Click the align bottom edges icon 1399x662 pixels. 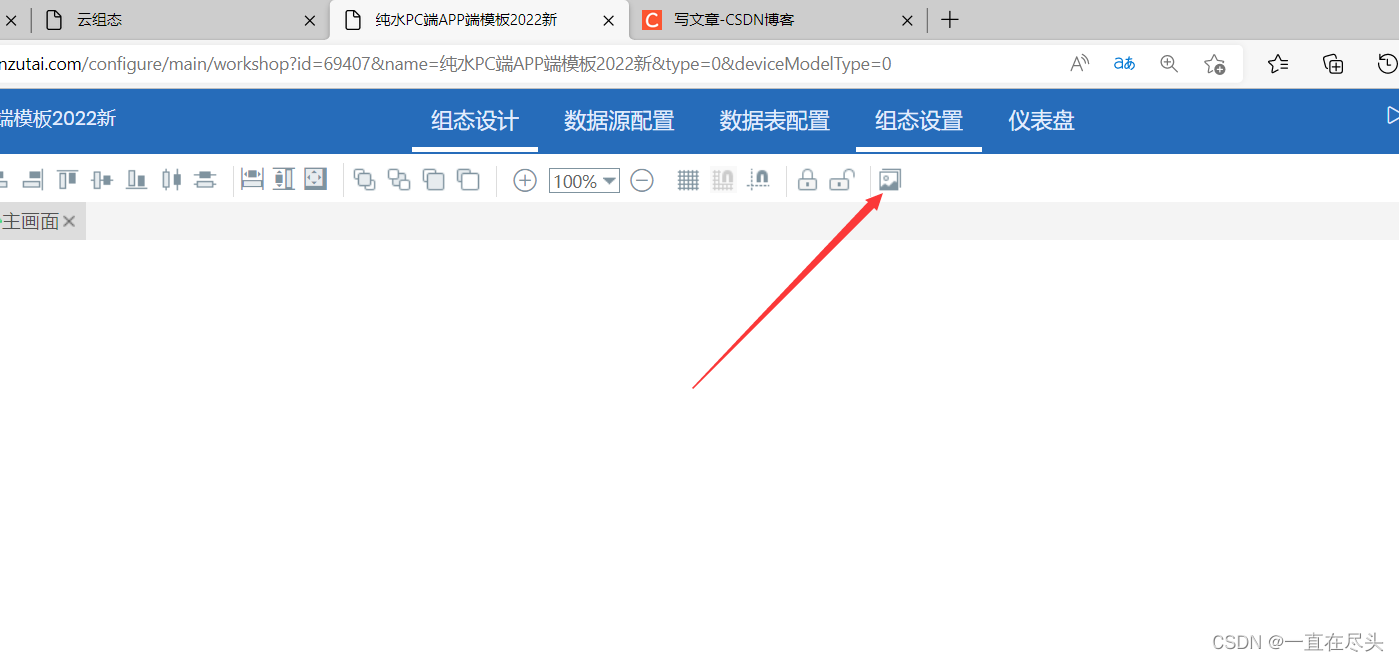point(136,180)
